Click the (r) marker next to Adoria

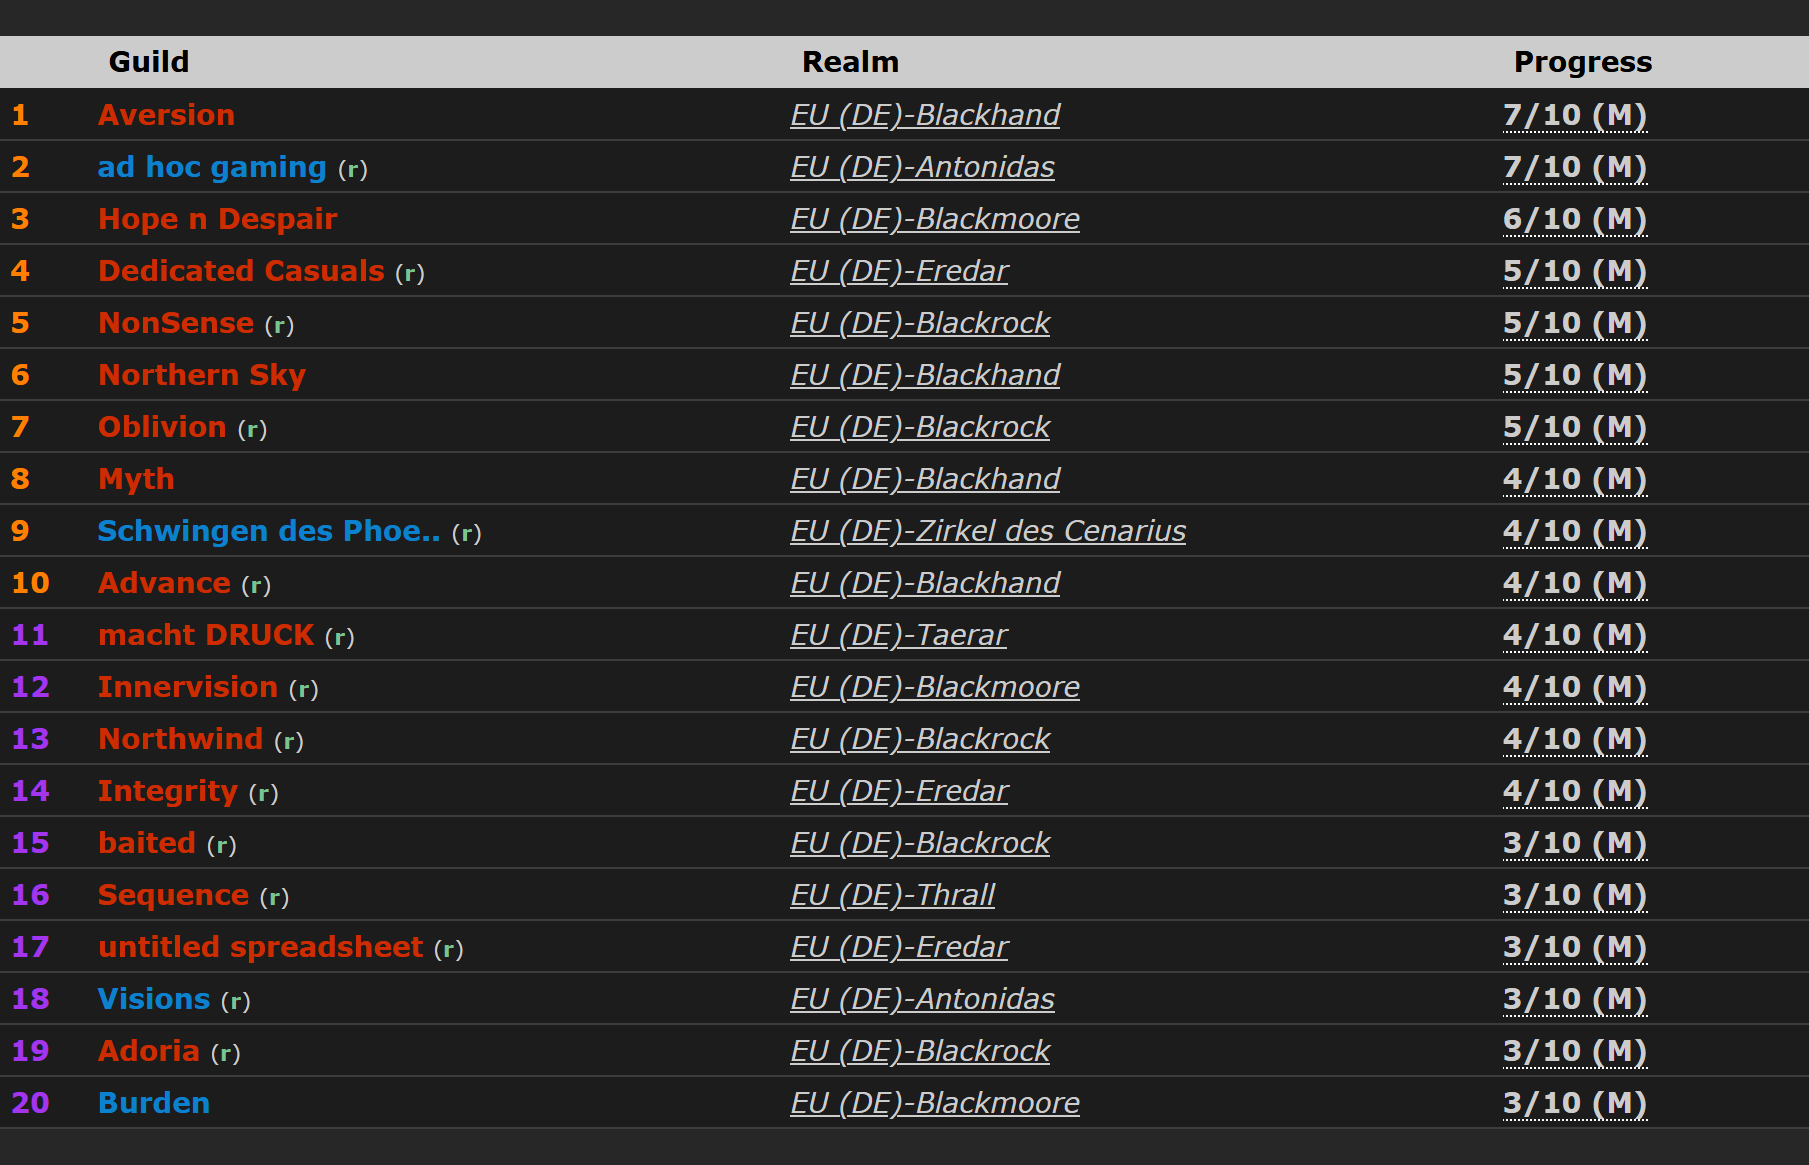point(225,1053)
